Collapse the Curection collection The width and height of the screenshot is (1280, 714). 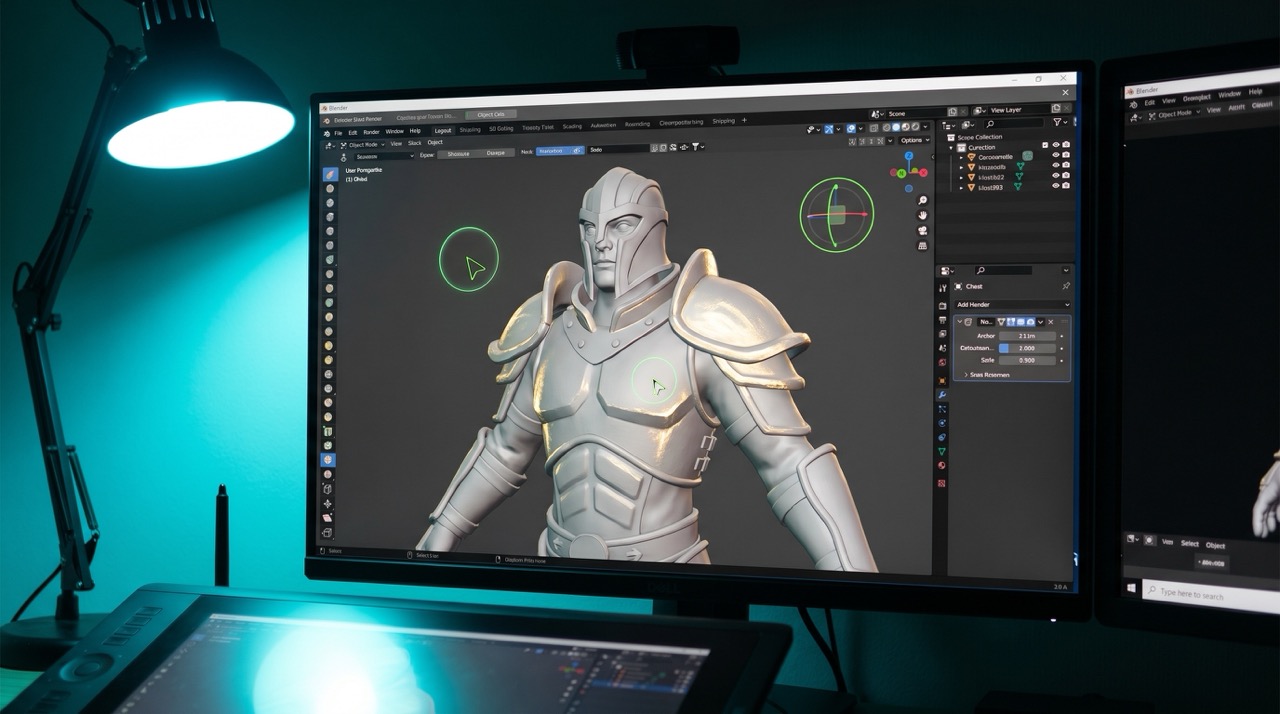[x=951, y=148]
